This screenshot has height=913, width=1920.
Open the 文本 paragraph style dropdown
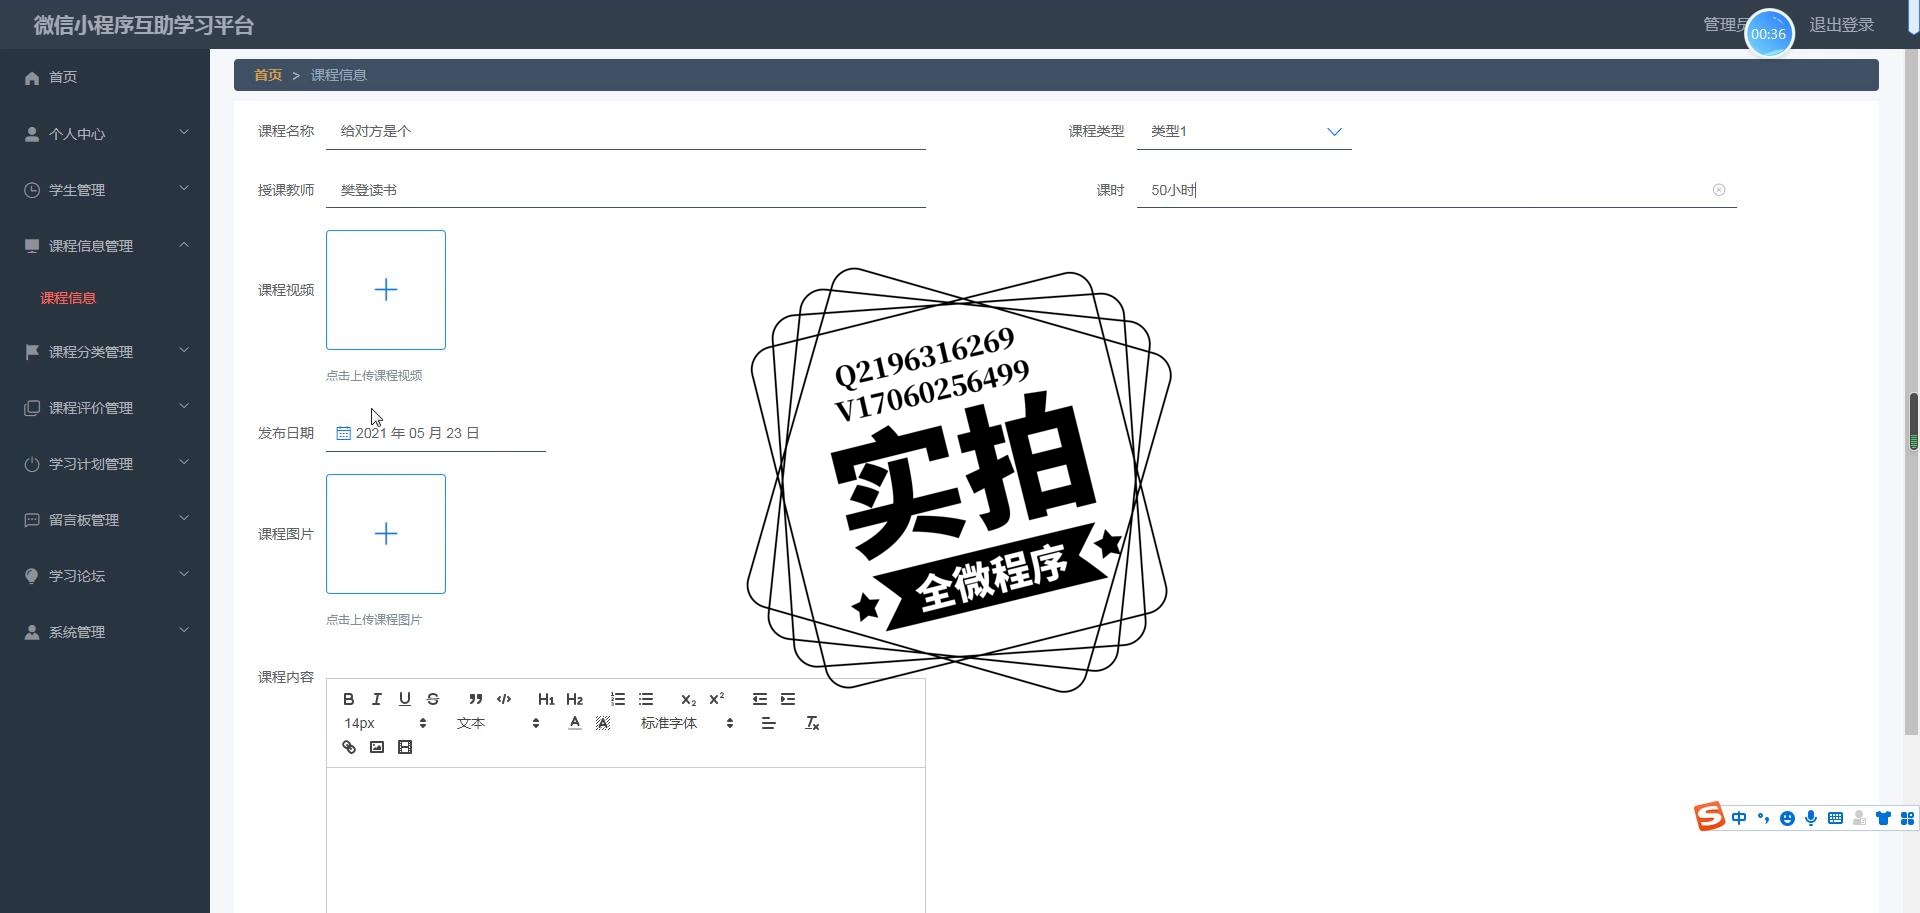(498, 723)
